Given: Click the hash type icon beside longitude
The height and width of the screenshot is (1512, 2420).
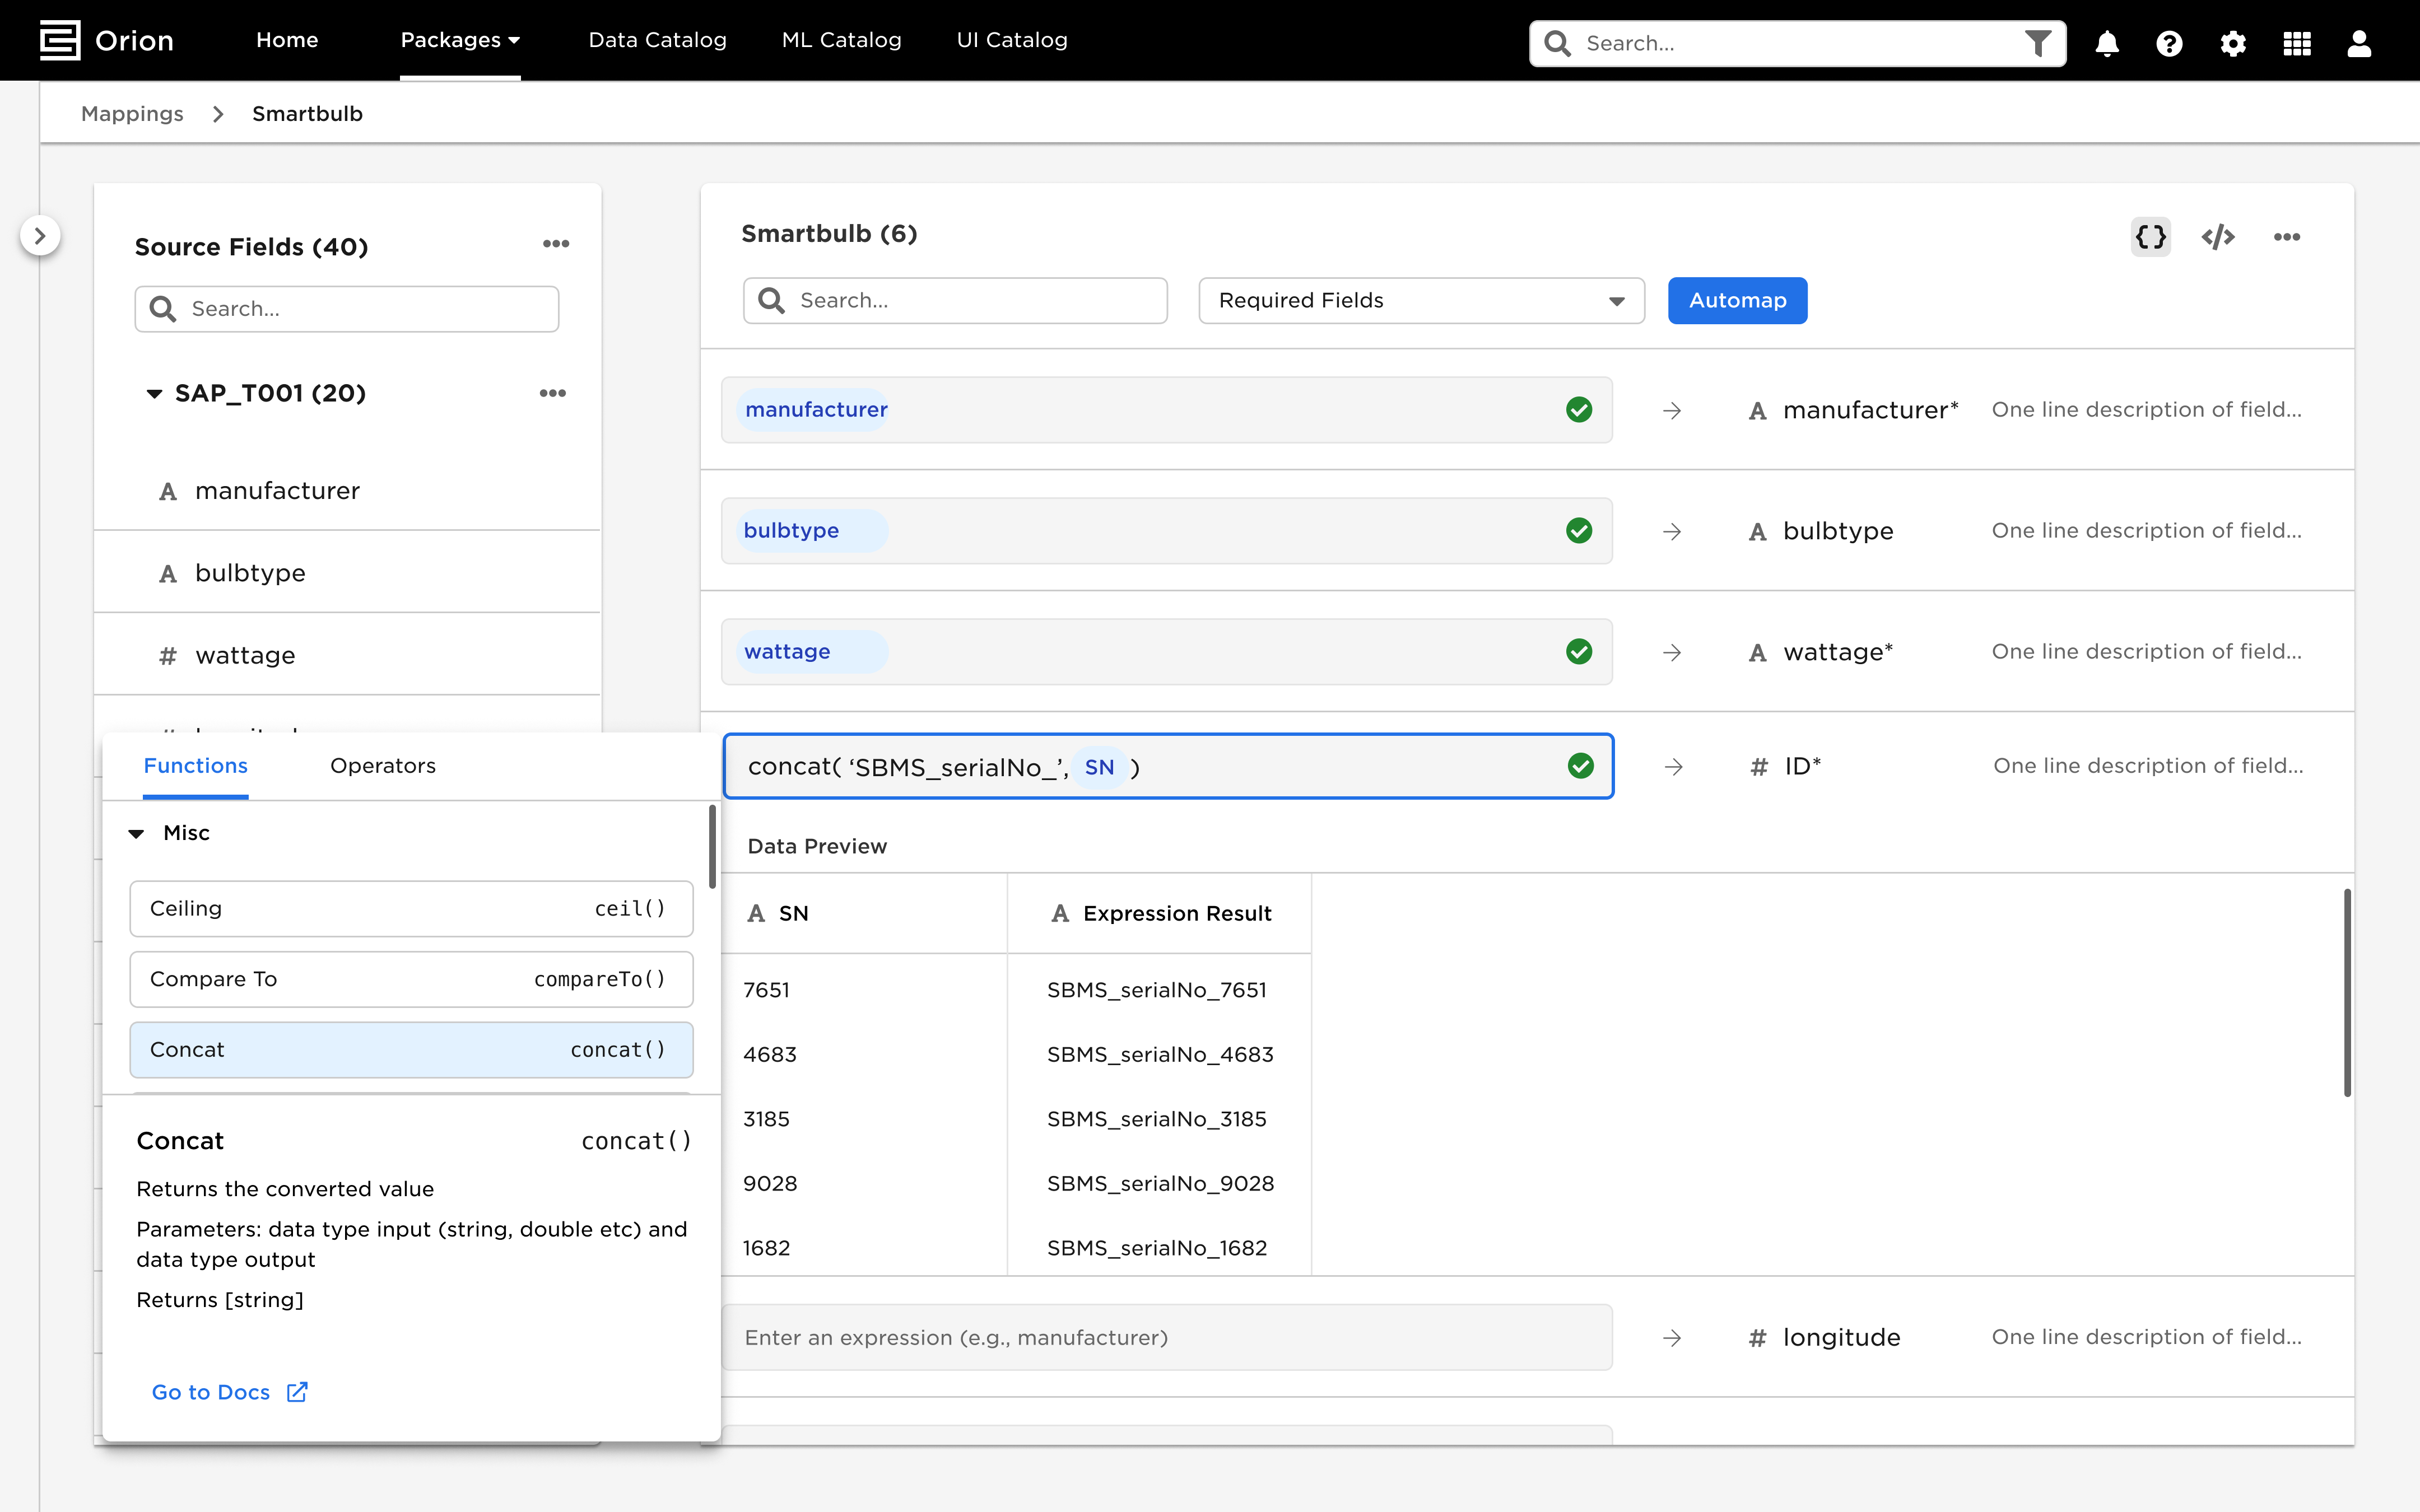Looking at the screenshot, I should point(1757,1338).
